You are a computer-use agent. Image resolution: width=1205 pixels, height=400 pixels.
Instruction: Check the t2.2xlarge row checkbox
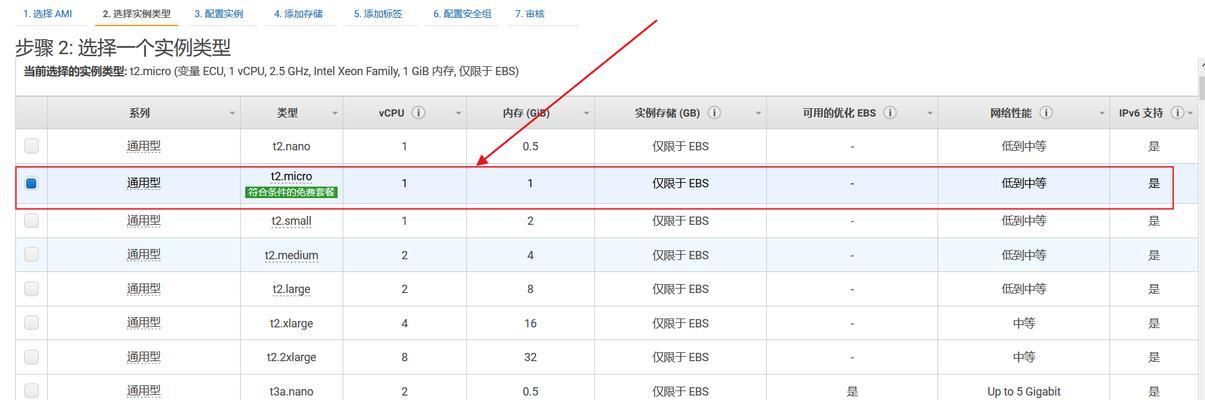click(x=31, y=357)
